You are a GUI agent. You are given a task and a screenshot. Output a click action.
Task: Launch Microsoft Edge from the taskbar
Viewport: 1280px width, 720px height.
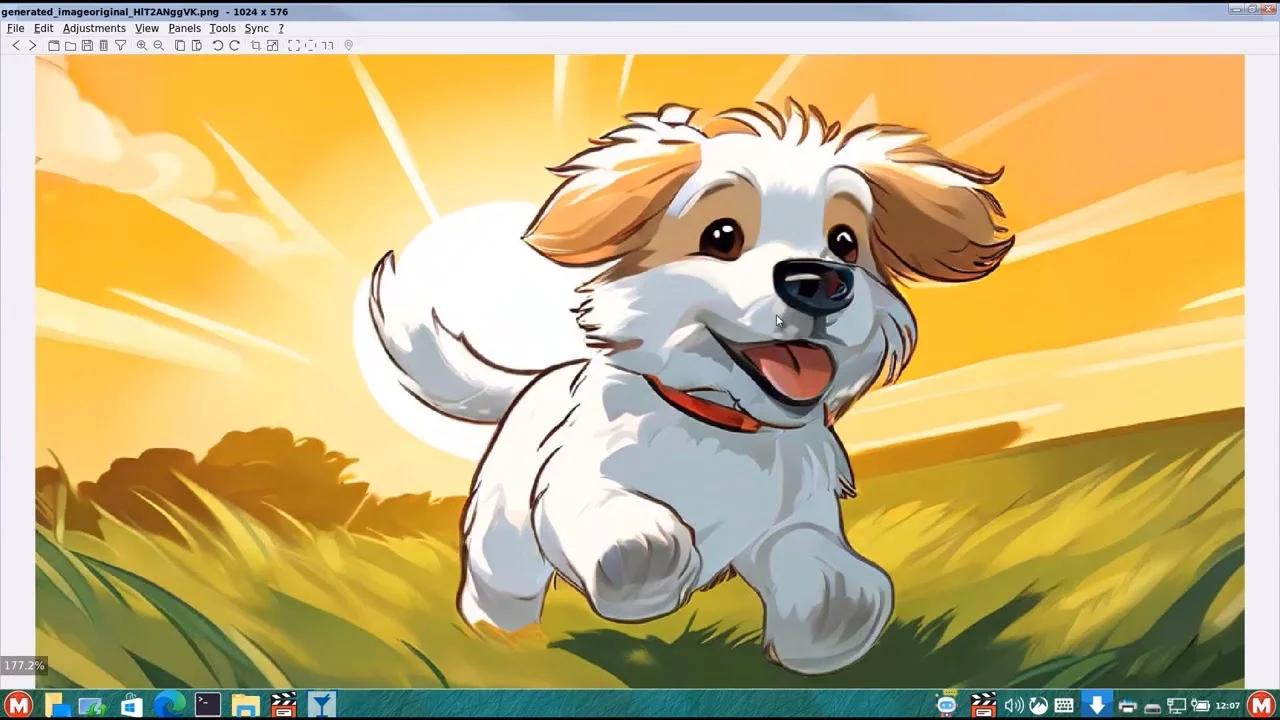tap(169, 705)
